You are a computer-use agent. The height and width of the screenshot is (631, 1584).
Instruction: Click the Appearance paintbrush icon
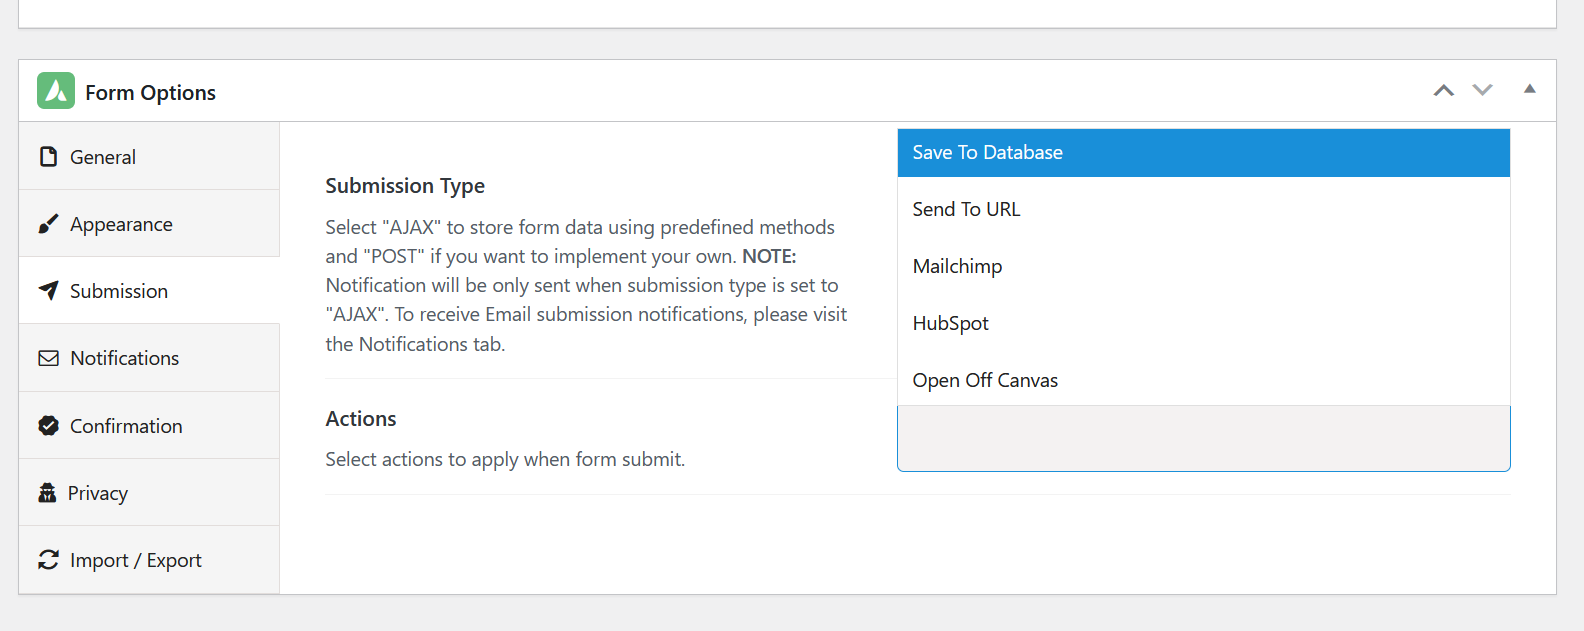point(48,224)
